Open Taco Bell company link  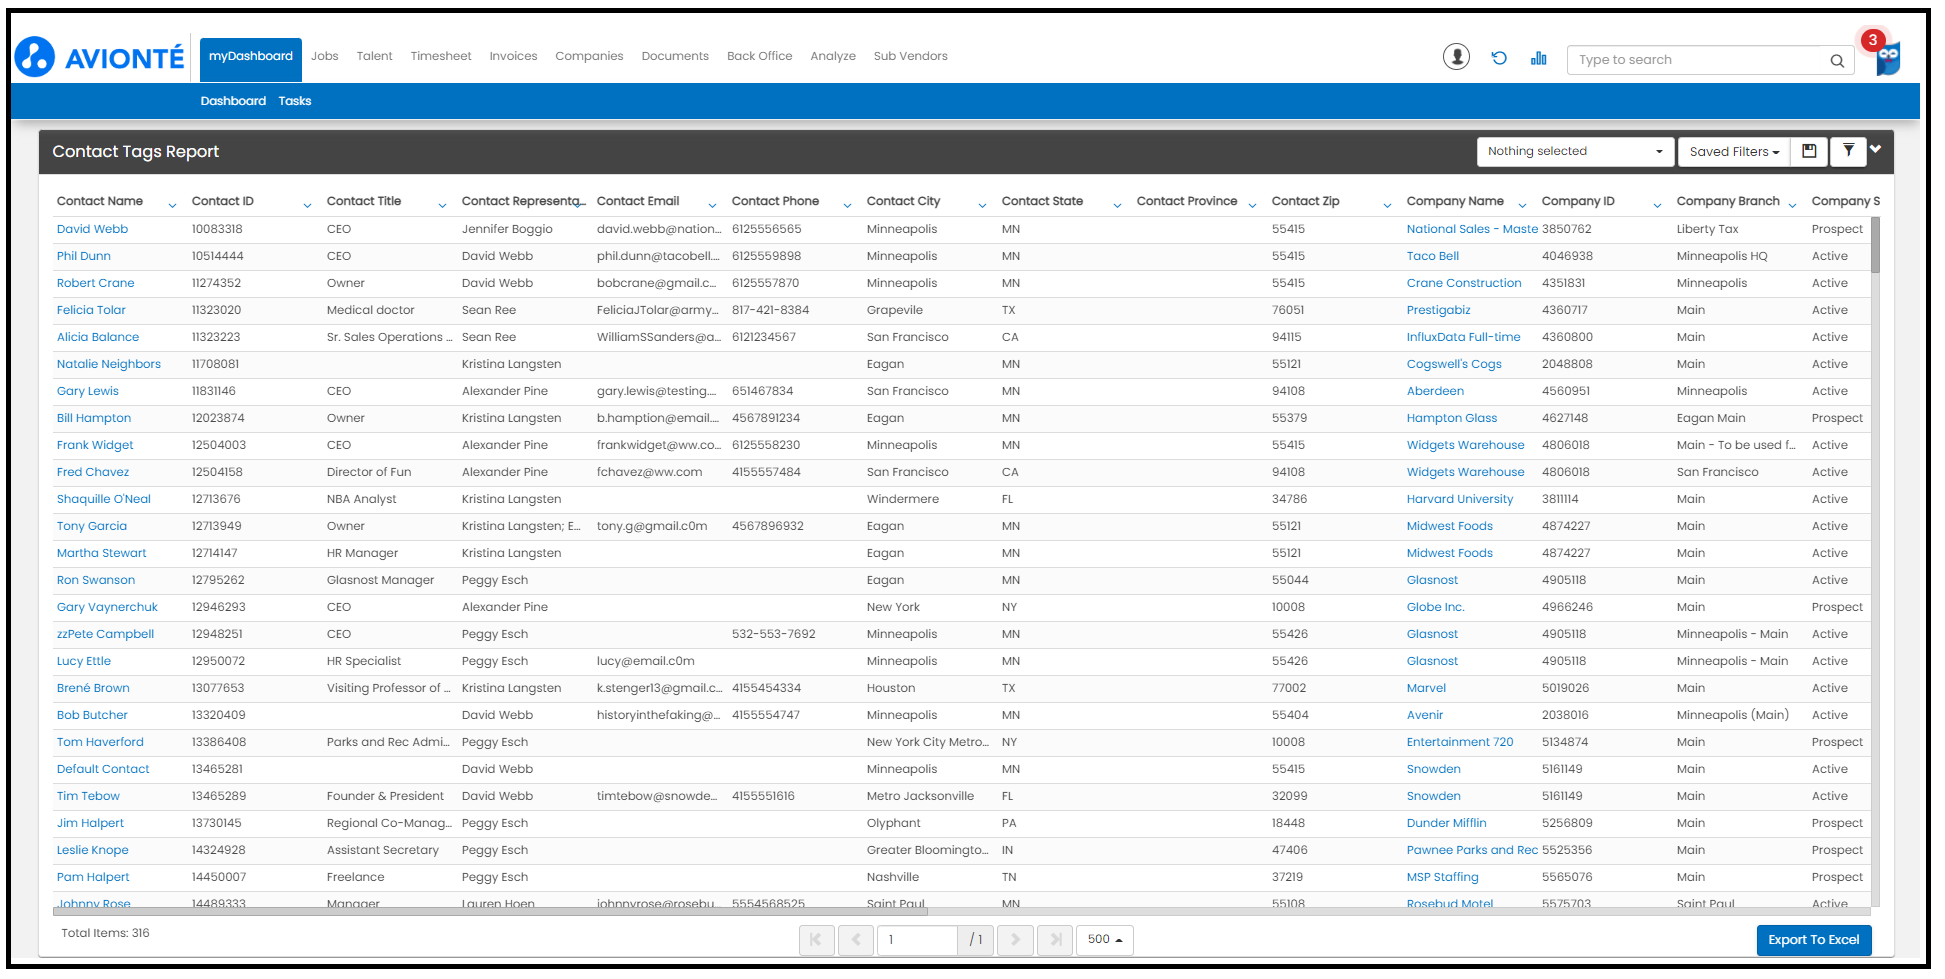1432,256
